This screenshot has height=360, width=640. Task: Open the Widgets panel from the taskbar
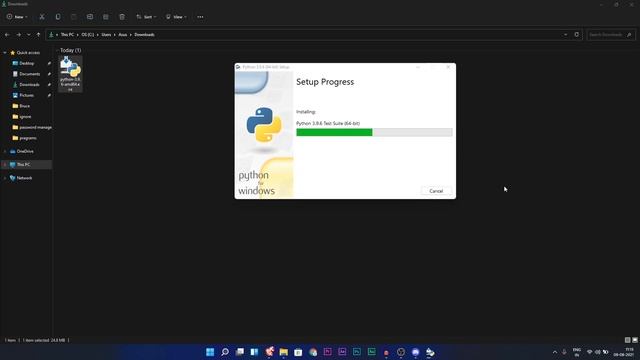(x=254, y=352)
